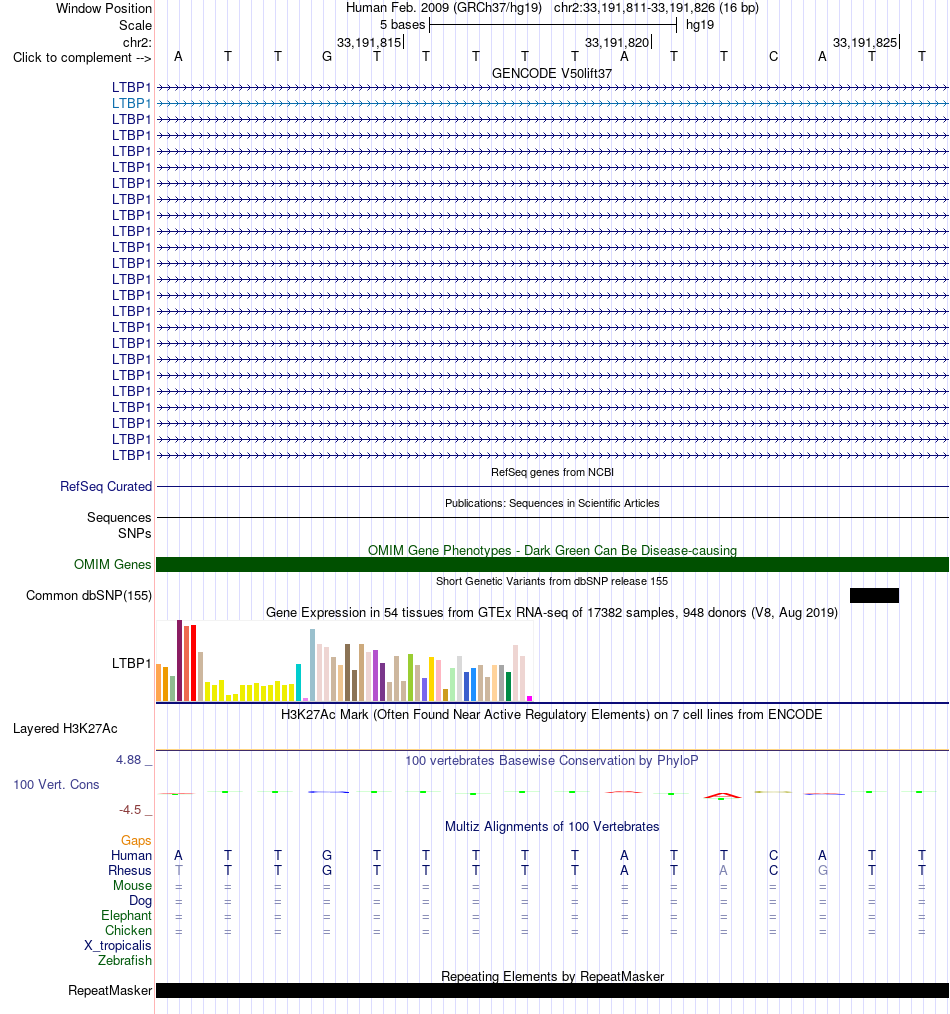Click the '5 bases' scale bar label

[x=402, y=25]
